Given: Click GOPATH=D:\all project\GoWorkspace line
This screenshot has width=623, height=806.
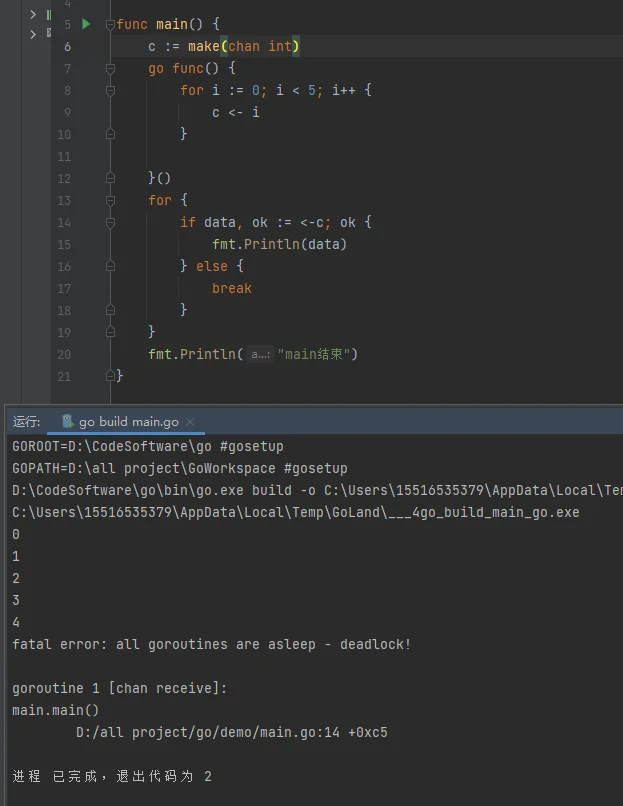Looking at the screenshot, I should (180, 468).
